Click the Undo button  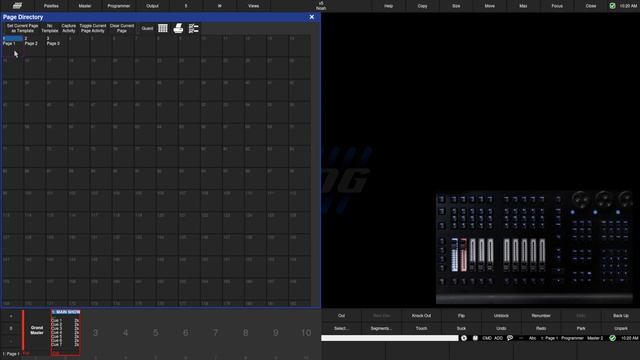click(501, 328)
